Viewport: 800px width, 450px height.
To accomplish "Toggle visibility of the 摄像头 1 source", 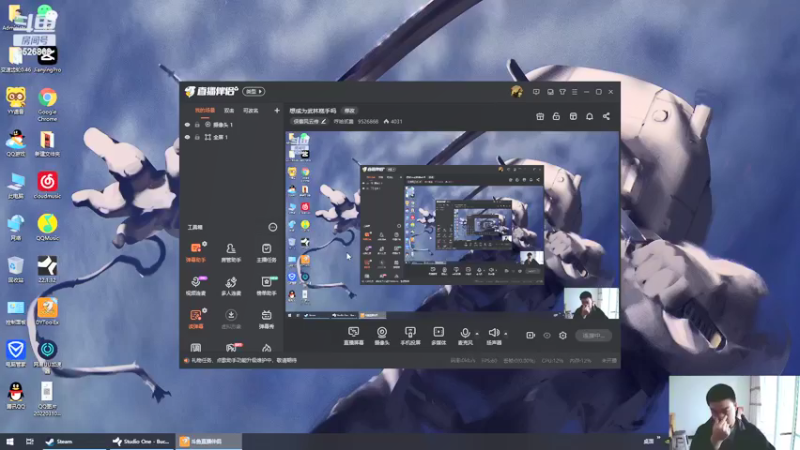I will [x=187, y=124].
